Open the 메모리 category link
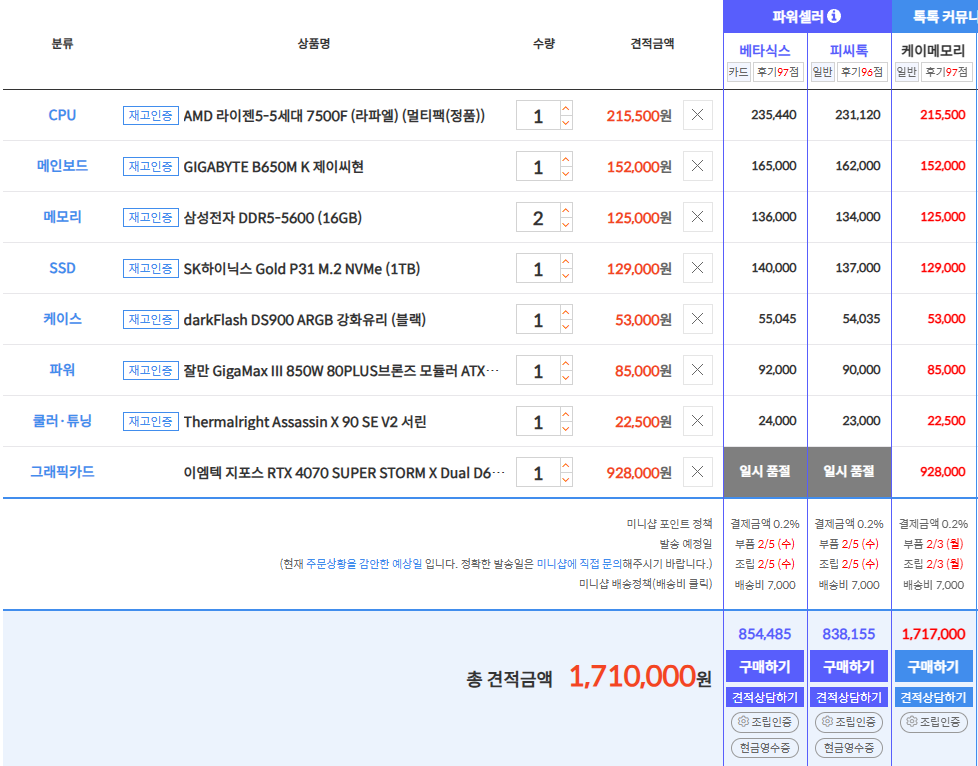Screen dimensions: 978x766 coord(62,217)
